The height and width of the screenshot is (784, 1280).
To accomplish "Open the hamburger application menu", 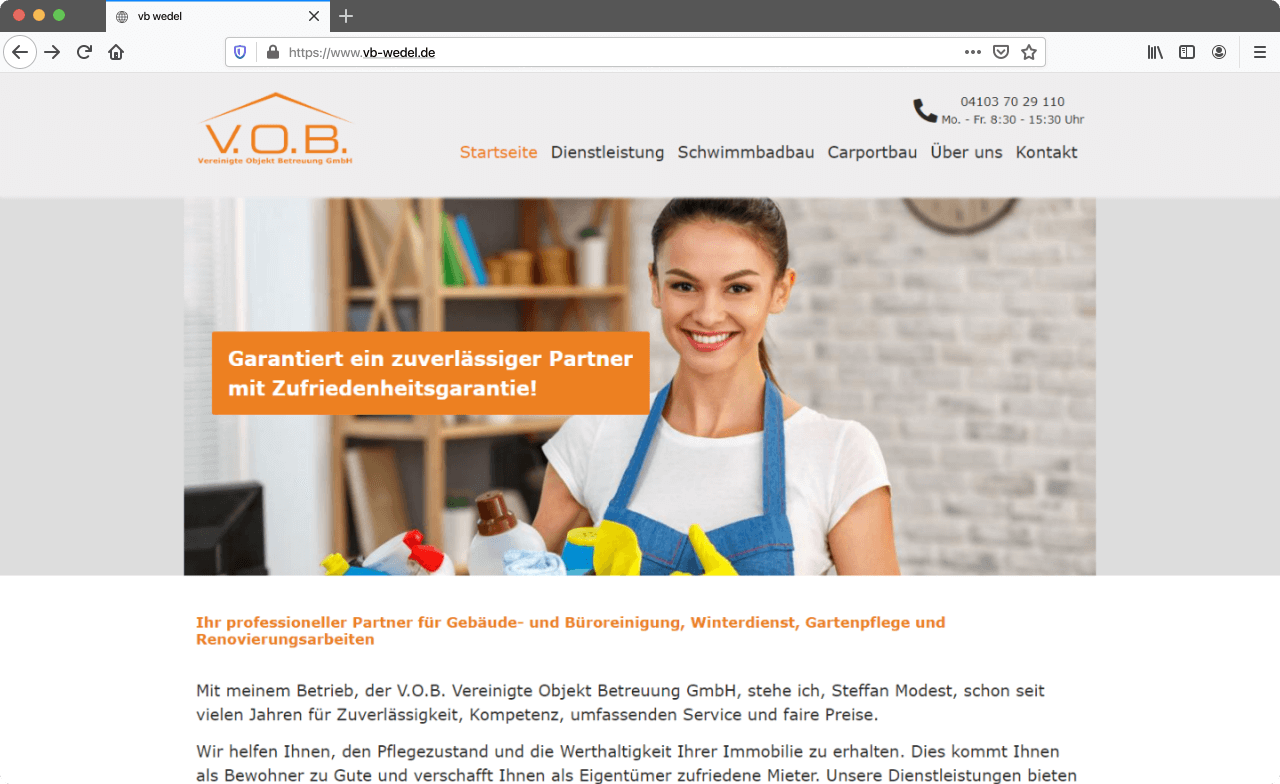I will coord(1260,52).
